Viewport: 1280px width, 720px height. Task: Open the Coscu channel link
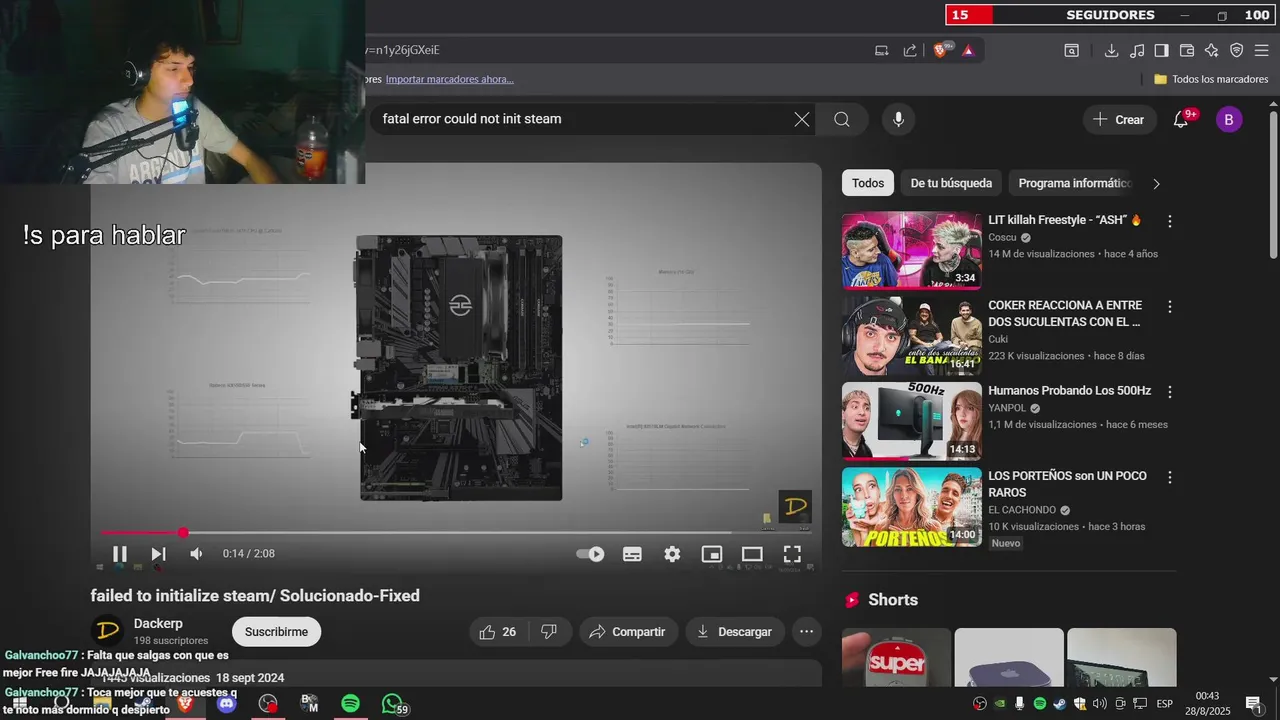(1002, 238)
